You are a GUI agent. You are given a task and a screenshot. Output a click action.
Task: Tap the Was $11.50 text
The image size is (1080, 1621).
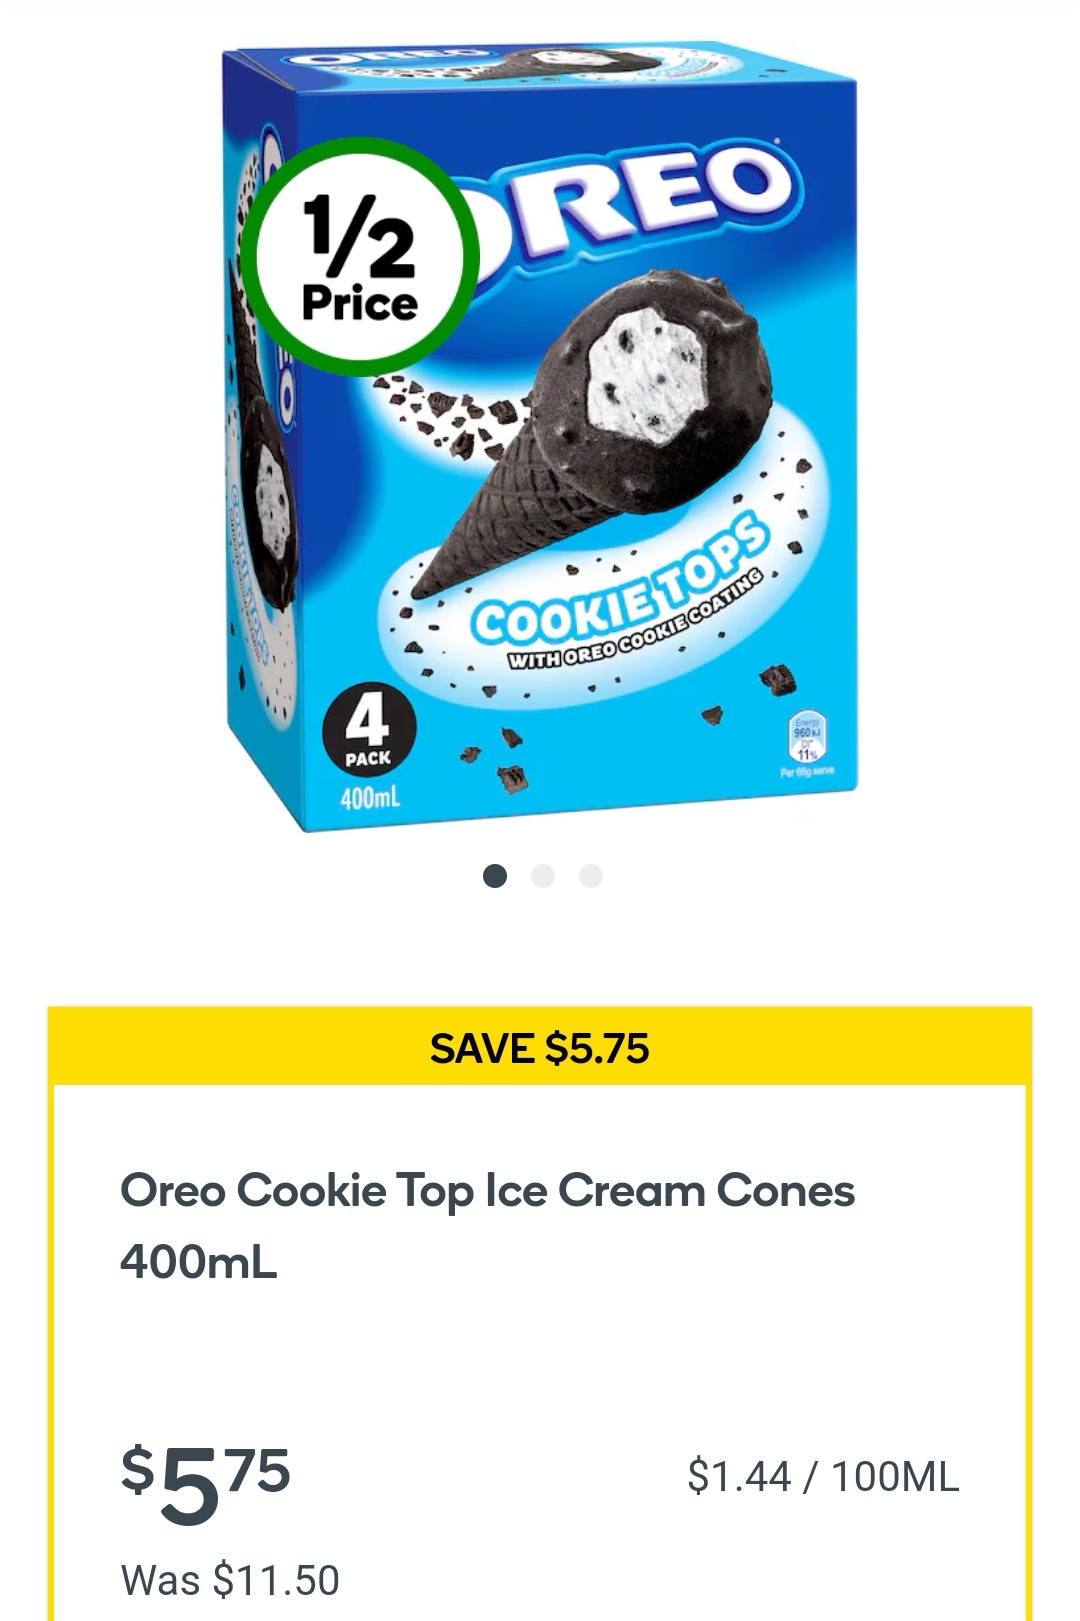[230, 1580]
